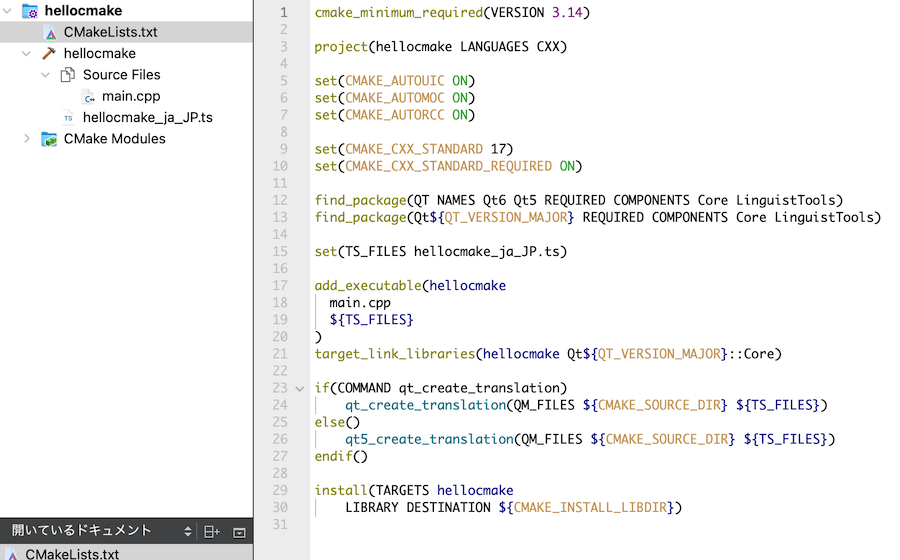Image resolution: width=900 pixels, height=560 pixels.
Task: Select CMakeLists.txt in the open documents list
Action: 72,554
